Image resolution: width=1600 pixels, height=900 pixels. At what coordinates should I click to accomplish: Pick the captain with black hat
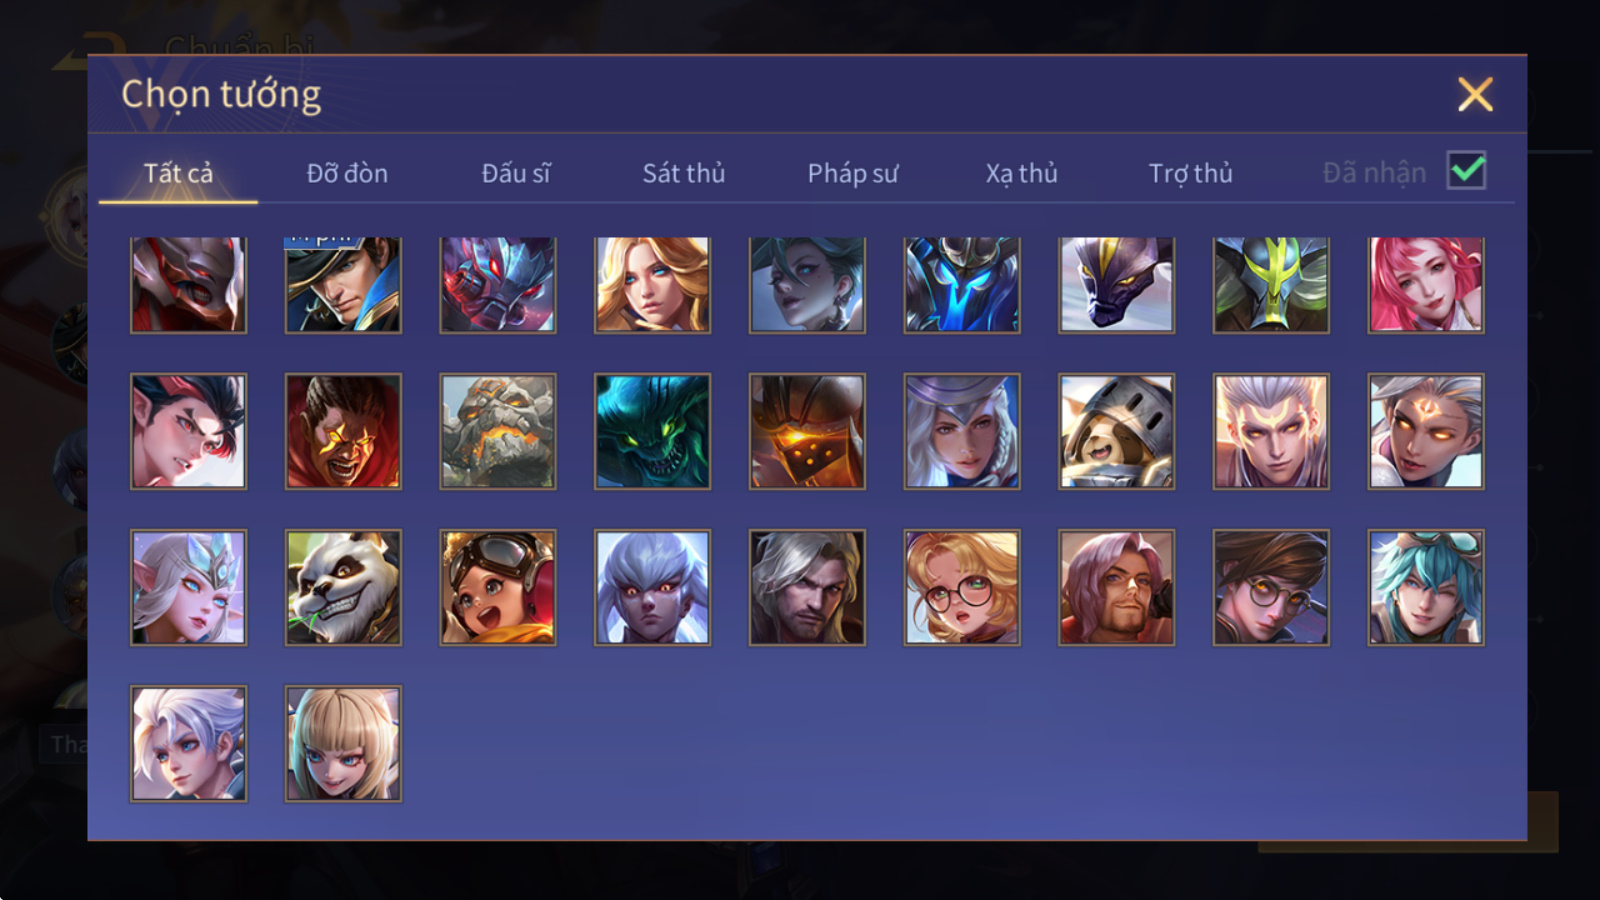pyautogui.click(x=343, y=285)
